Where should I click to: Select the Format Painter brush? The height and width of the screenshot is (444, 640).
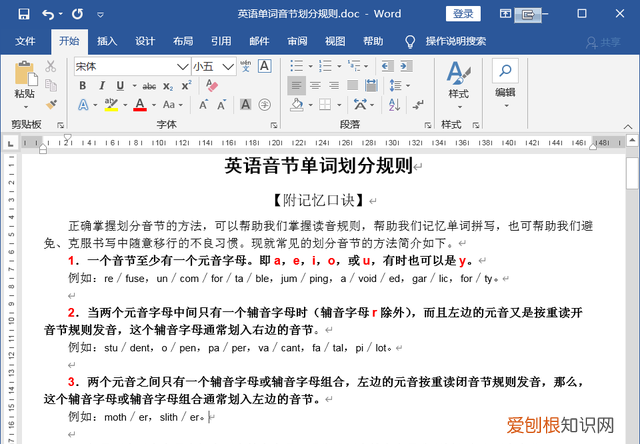(x=51, y=104)
